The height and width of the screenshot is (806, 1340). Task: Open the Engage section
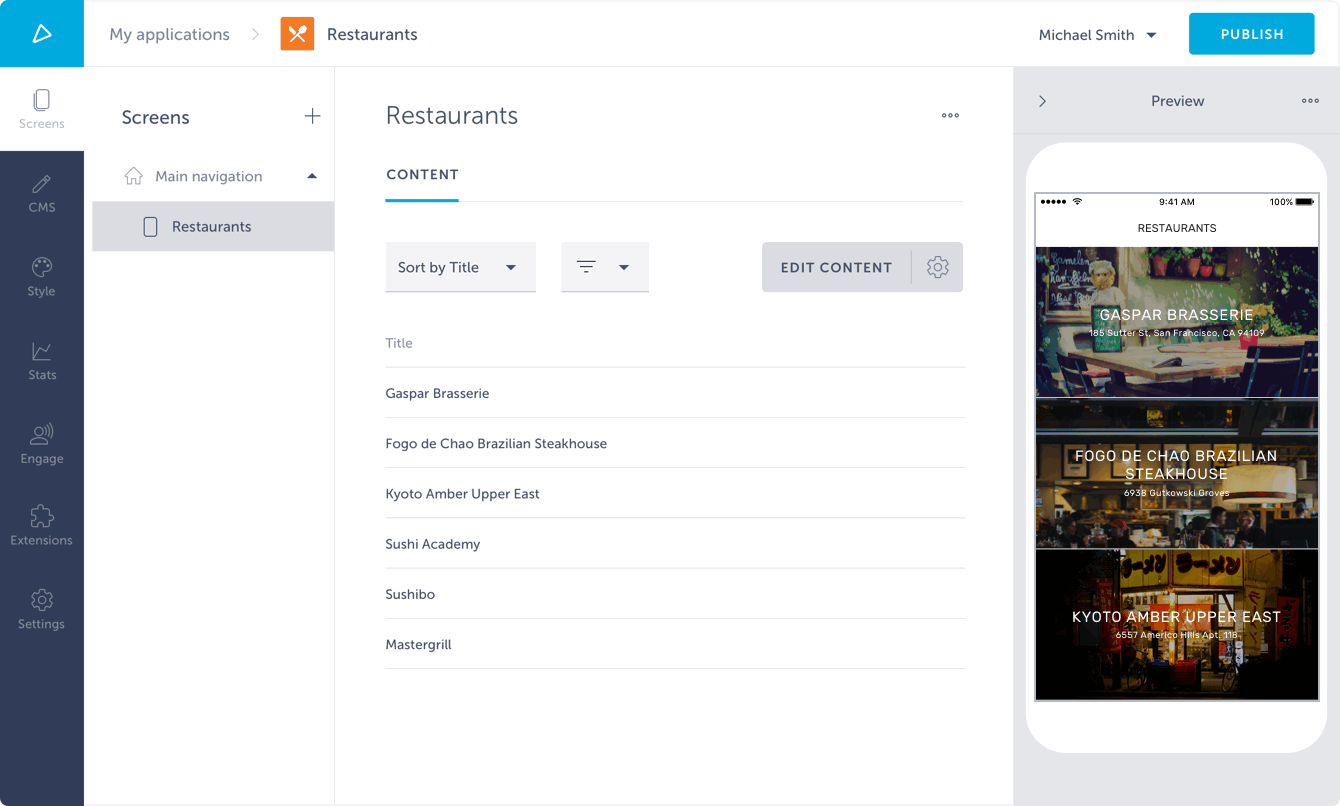(42, 445)
